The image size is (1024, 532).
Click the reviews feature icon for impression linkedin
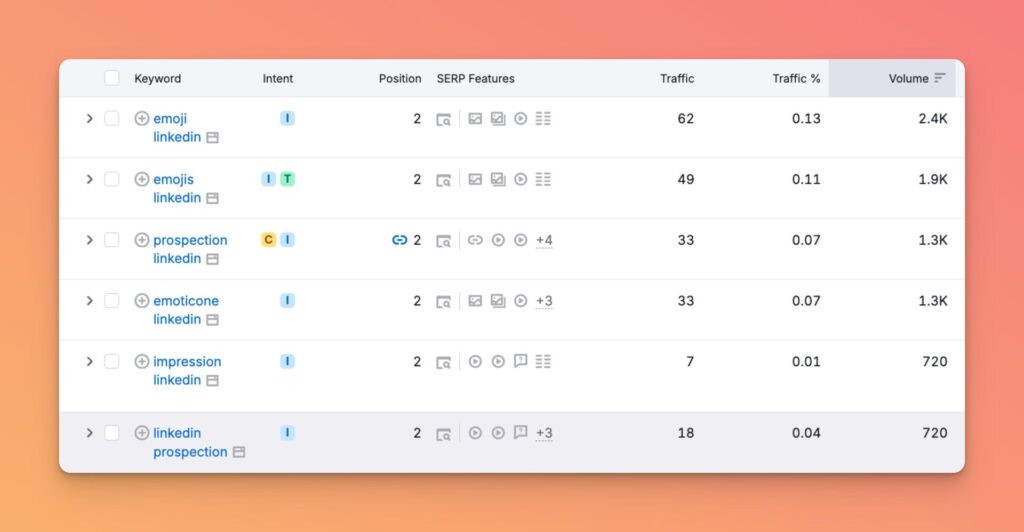tap(520, 360)
